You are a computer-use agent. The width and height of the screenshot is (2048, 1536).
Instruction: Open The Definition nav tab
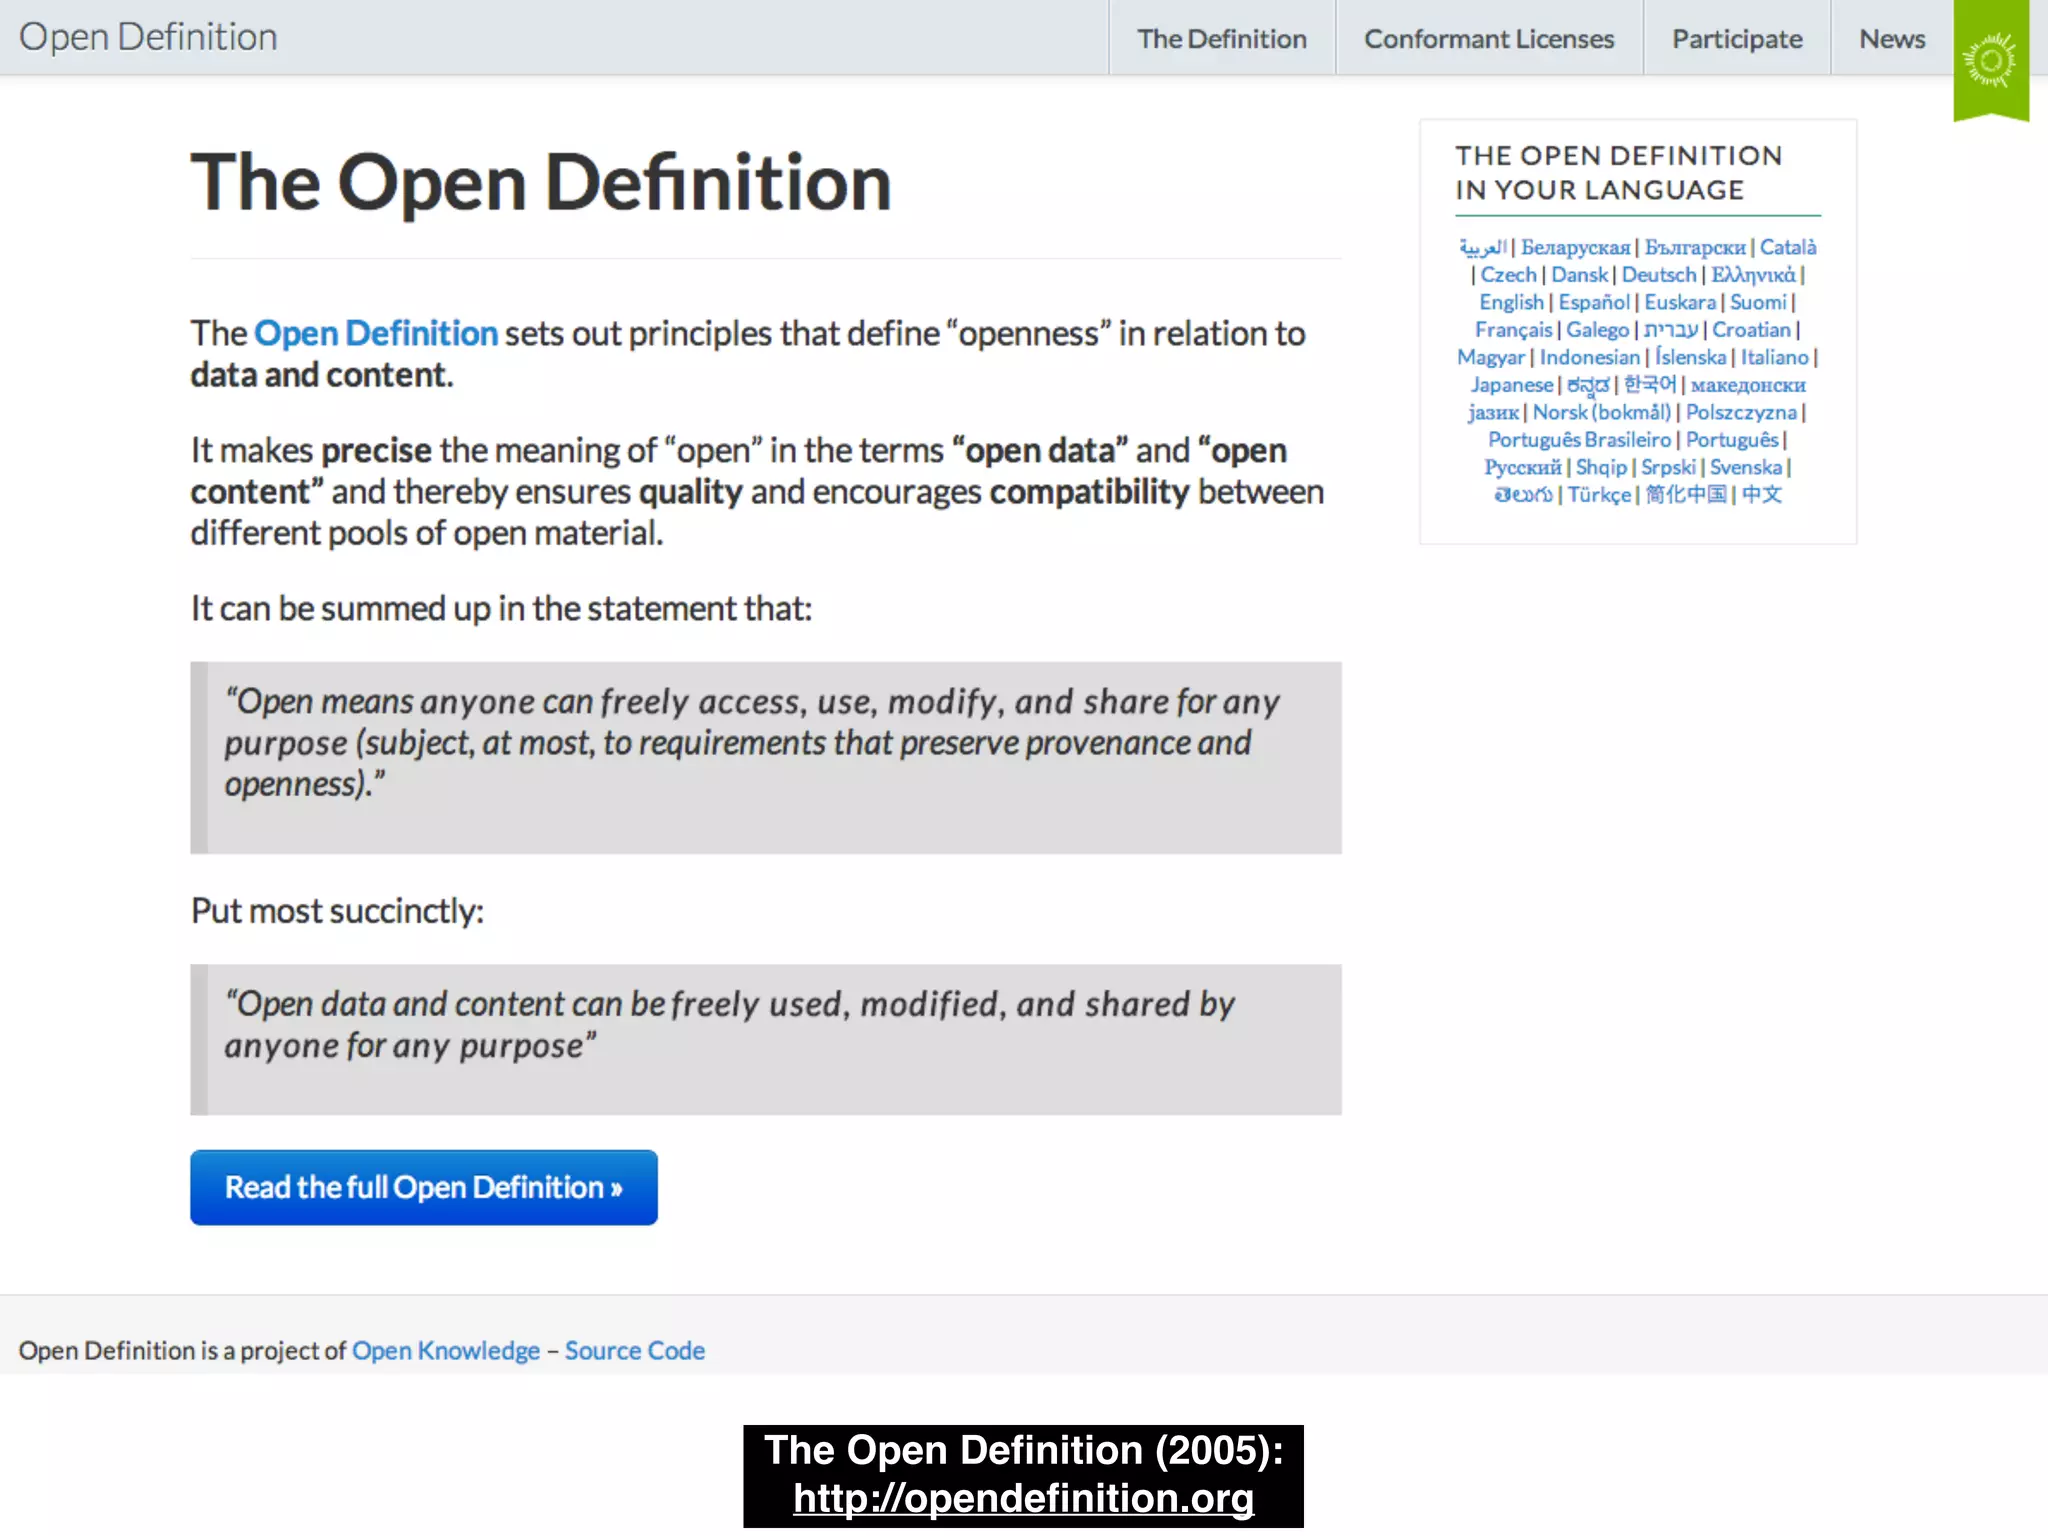pyautogui.click(x=1222, y=38)
